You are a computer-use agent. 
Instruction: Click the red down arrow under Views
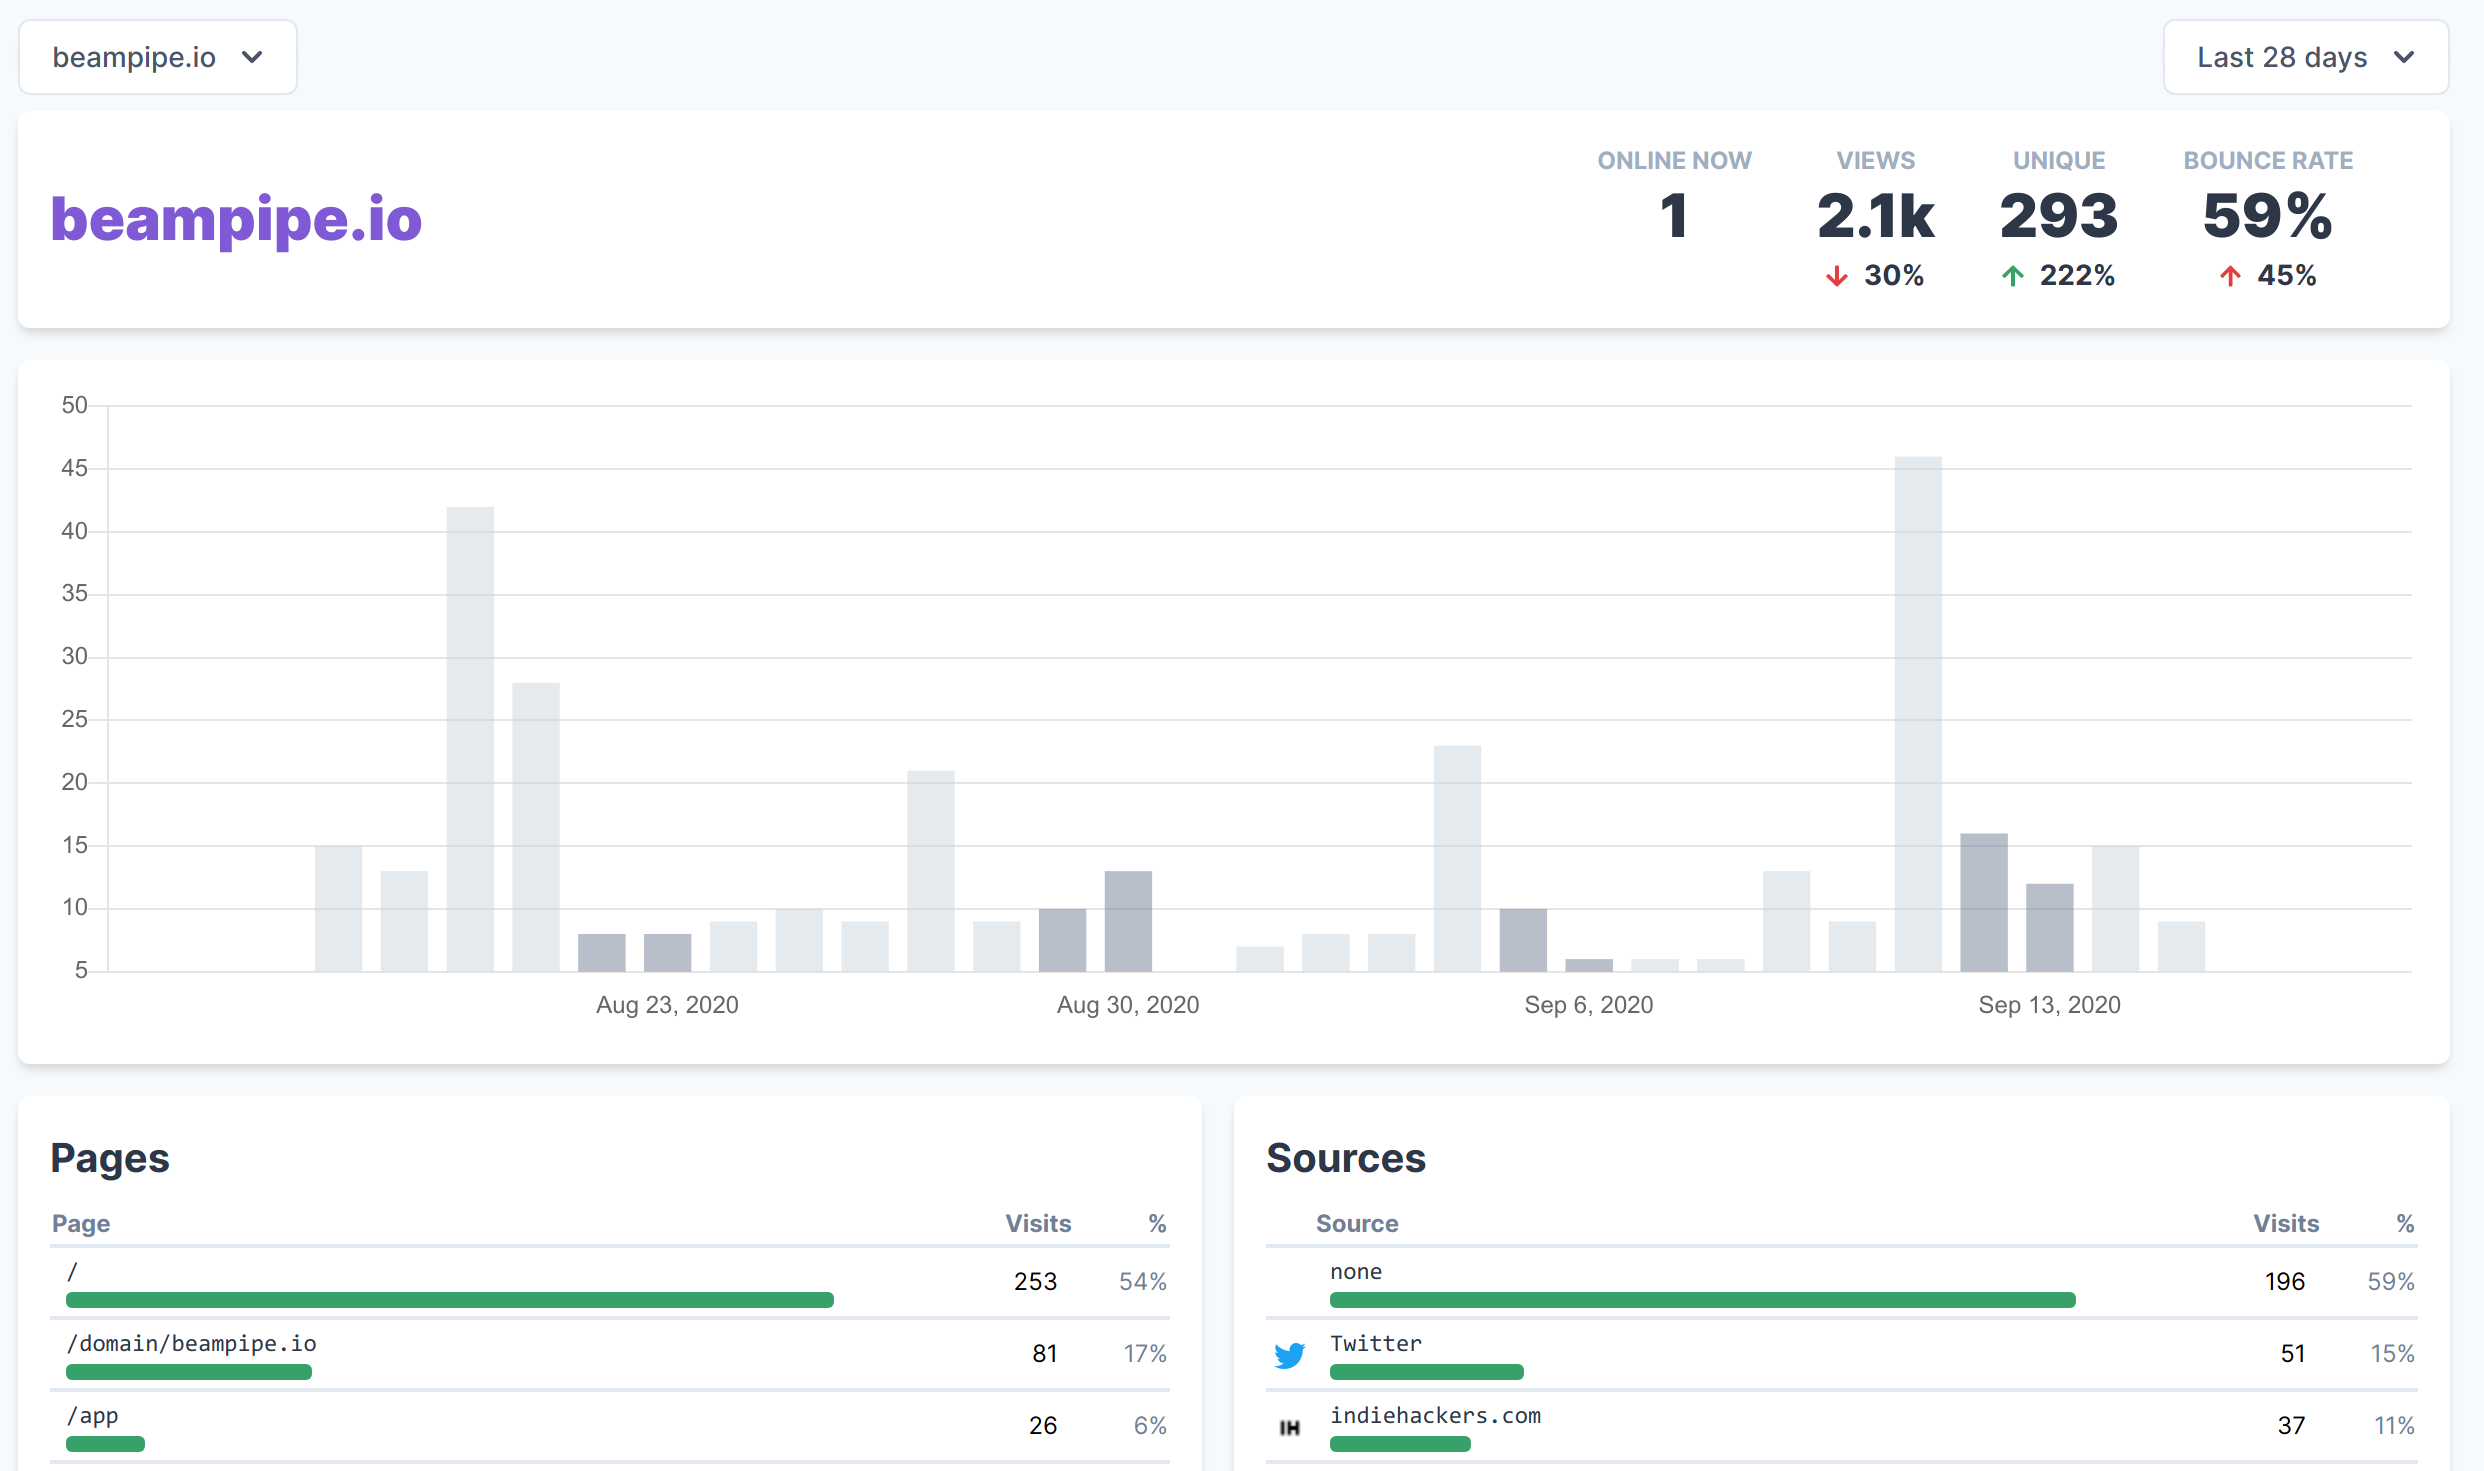click(1836, 276)
